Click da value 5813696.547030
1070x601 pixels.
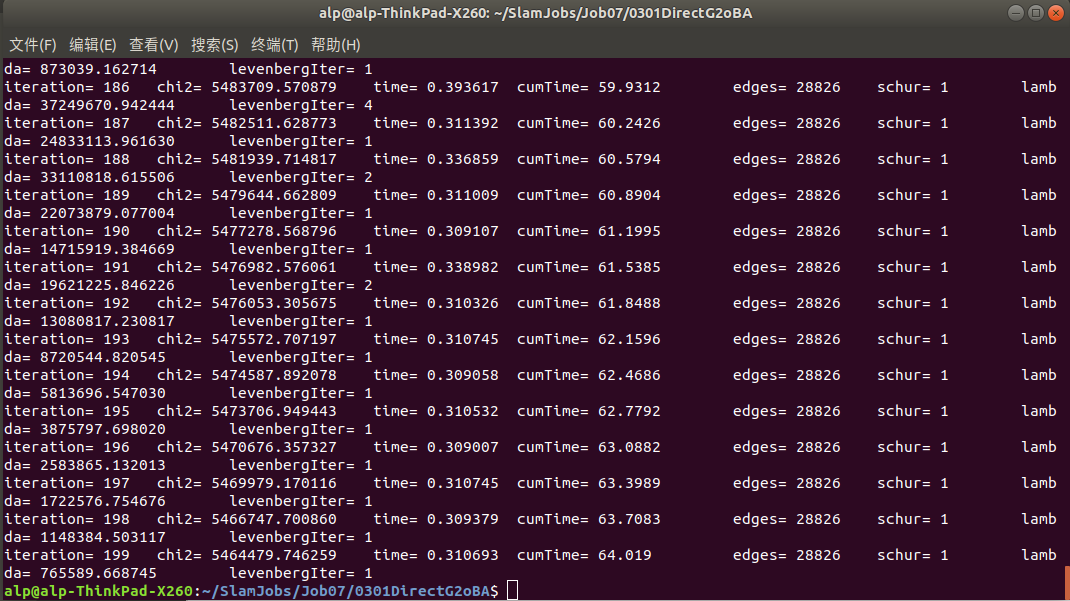[x=102, y=394]
